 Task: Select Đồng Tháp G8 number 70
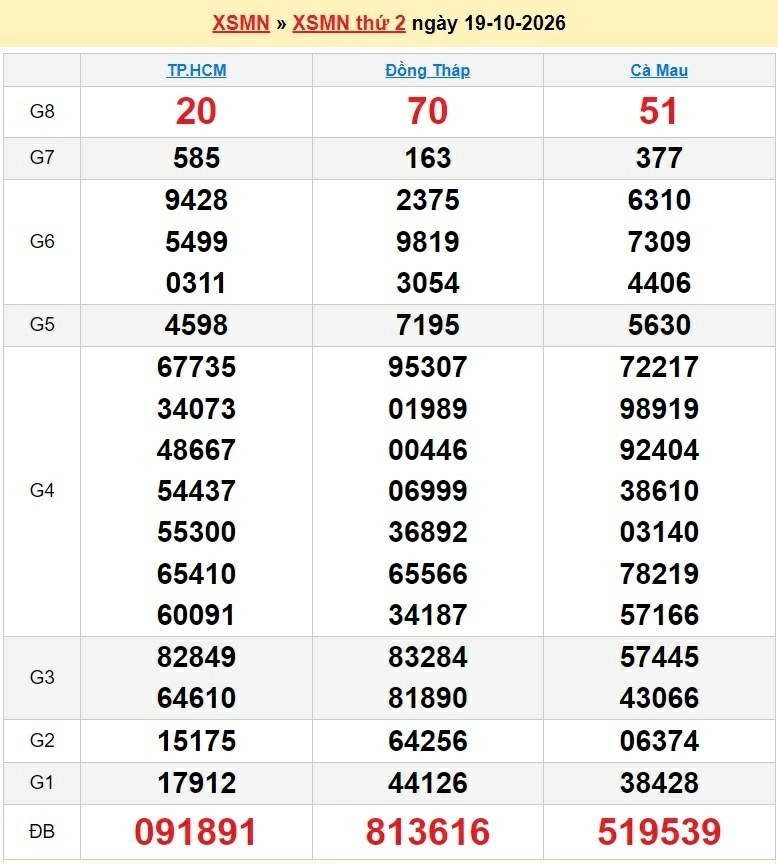(x=428, y=111)
